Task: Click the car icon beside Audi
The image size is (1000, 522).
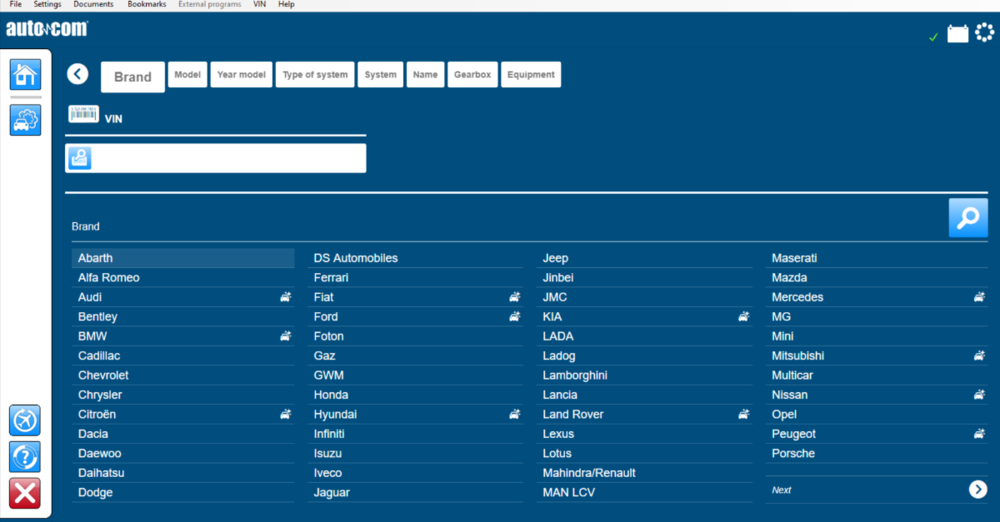Action: tap(286, 297)
